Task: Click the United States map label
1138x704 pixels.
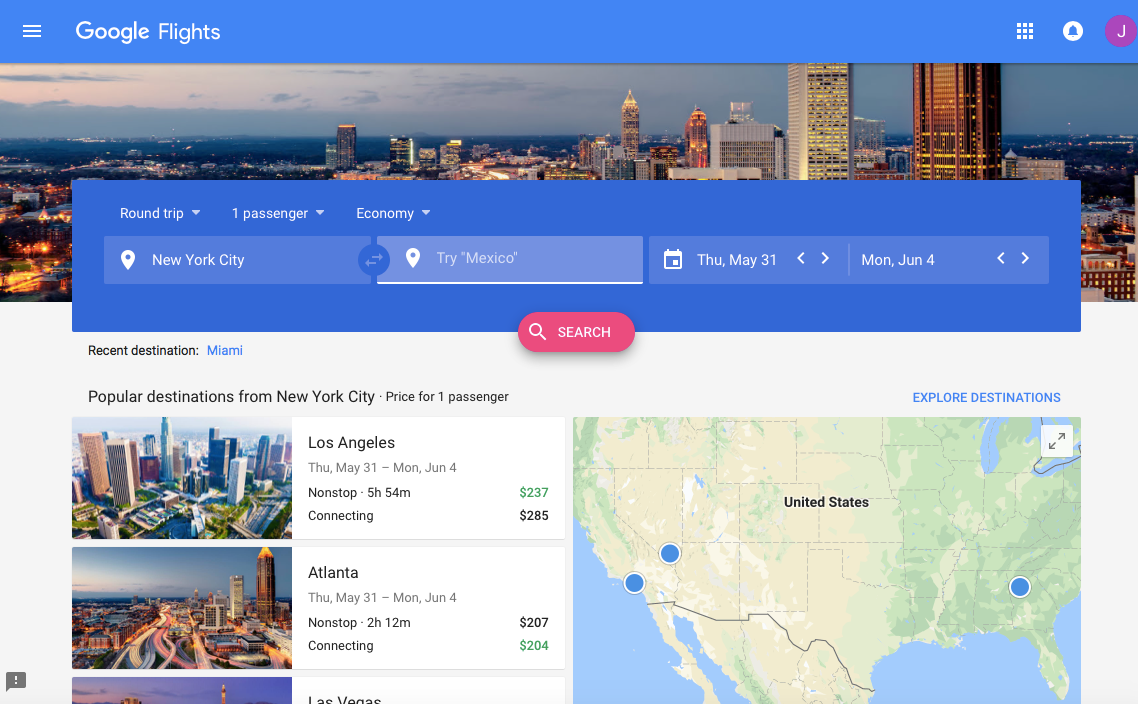Action: (x=826, y=502)
